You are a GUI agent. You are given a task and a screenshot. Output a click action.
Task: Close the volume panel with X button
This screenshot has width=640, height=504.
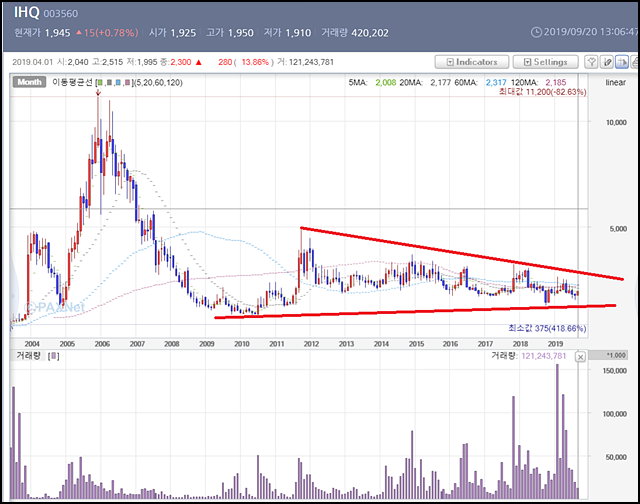click(580, 357)
